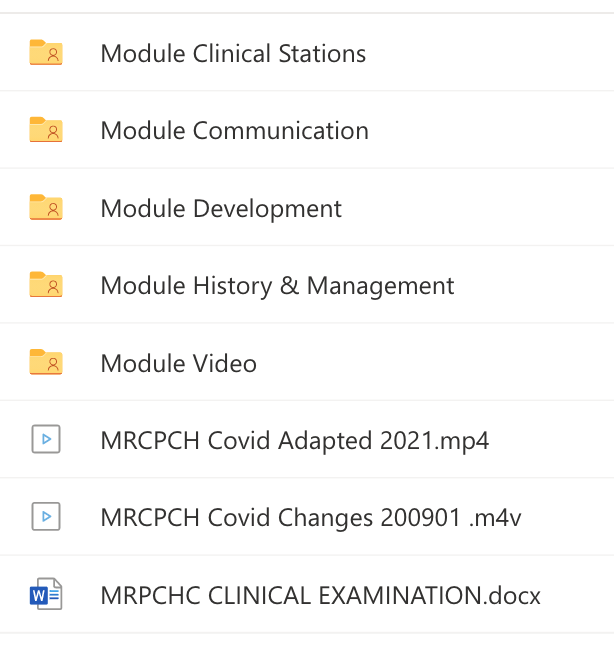This screenshot has height=650, width=614.
Task: Select the Module Development row's blank space
Action: 480,208
